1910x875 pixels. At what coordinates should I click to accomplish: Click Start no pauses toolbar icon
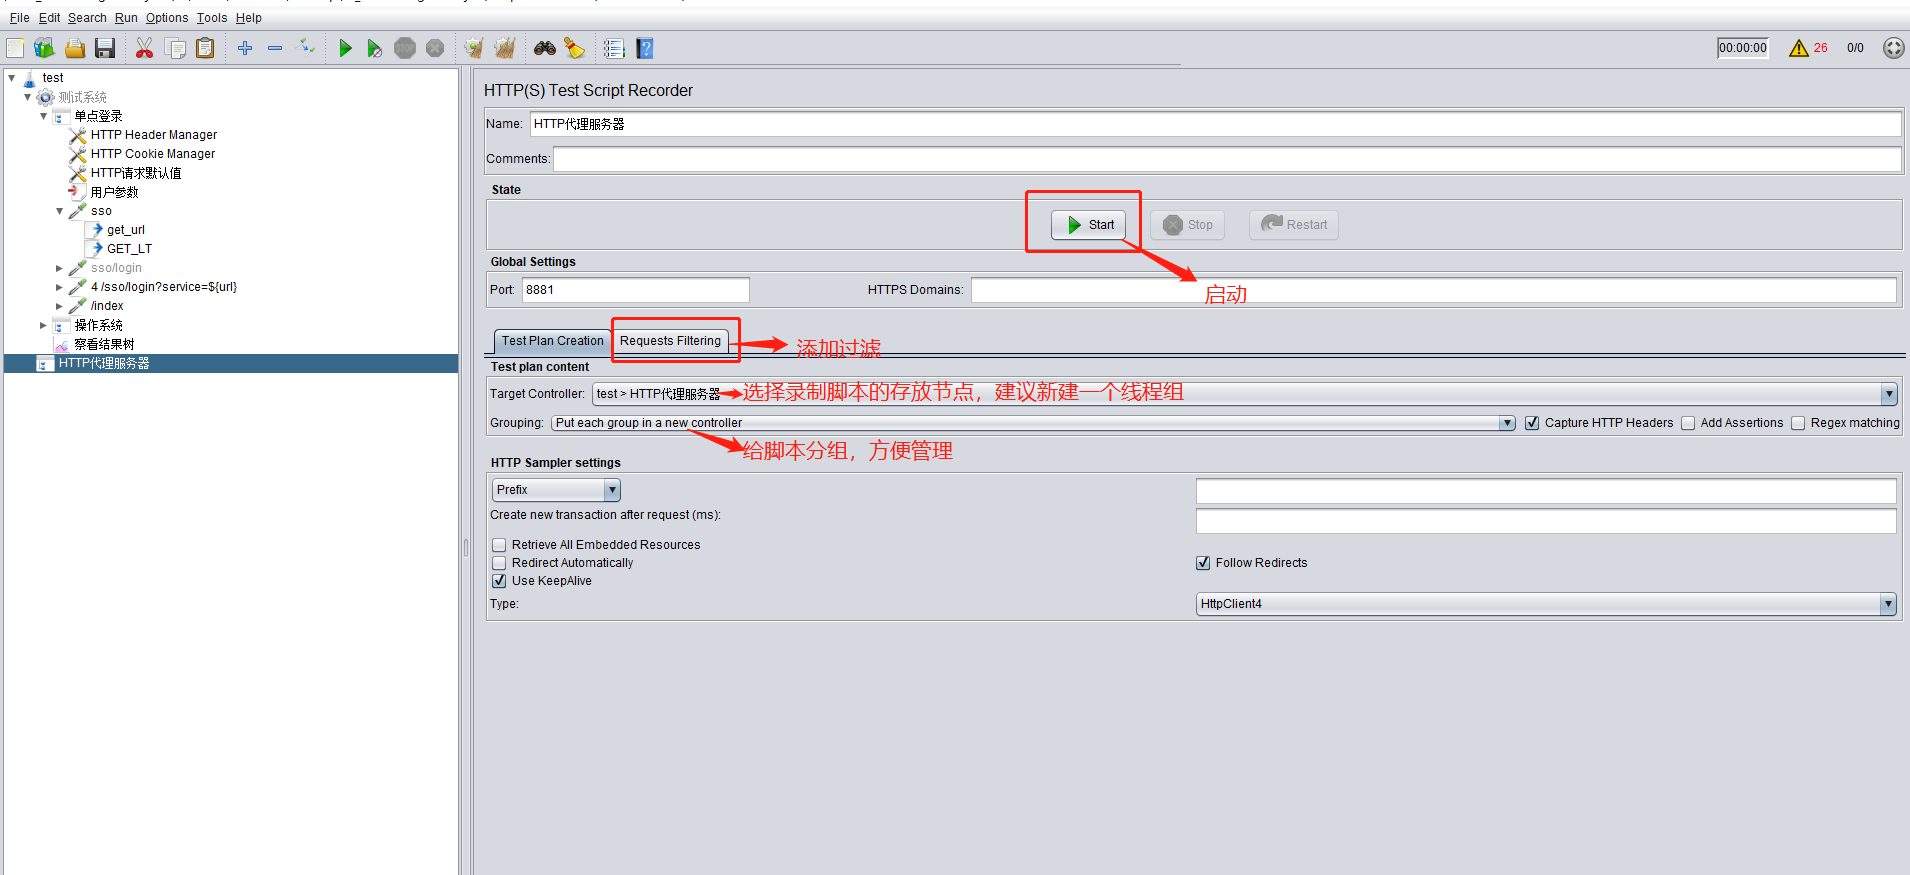click(375, 48)
